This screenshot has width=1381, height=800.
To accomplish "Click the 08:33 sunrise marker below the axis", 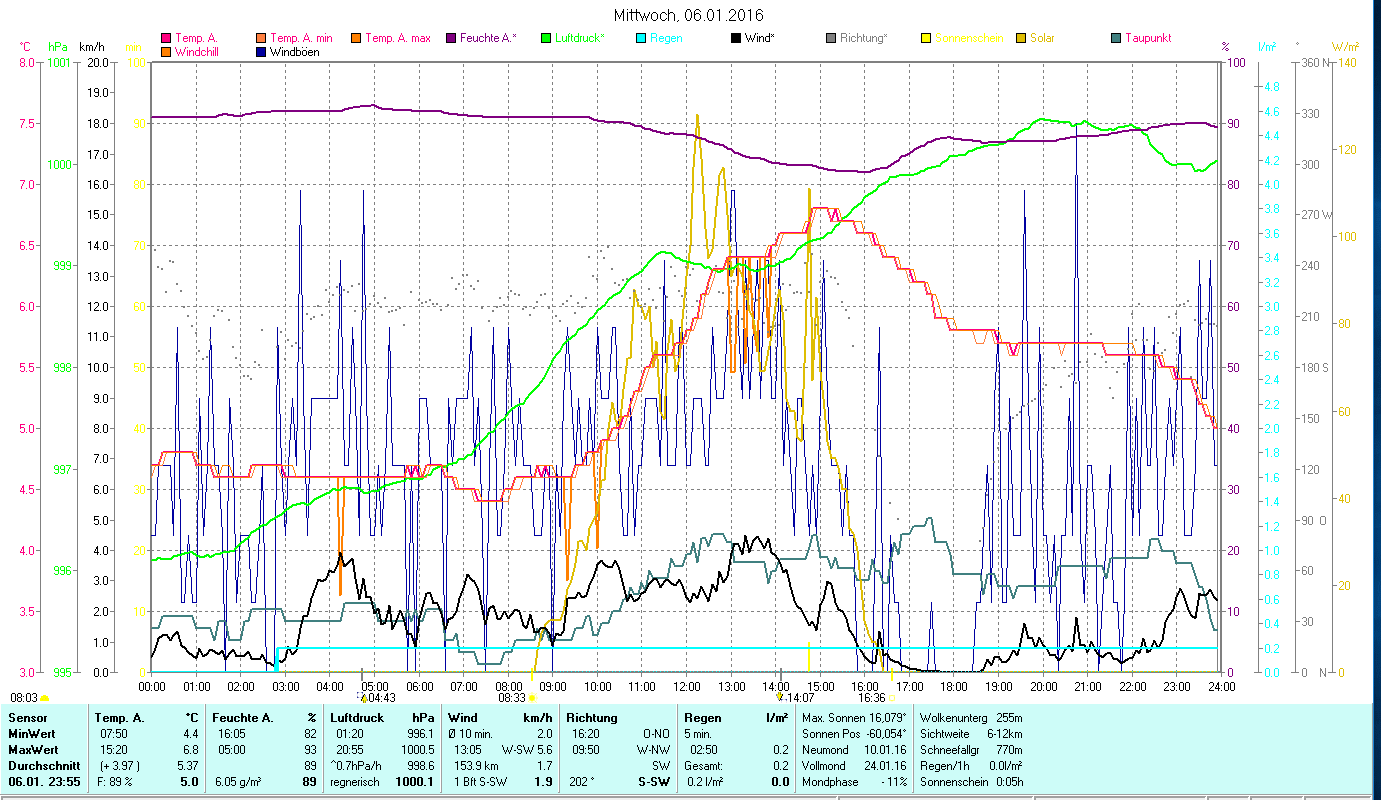I will (510, 698).
